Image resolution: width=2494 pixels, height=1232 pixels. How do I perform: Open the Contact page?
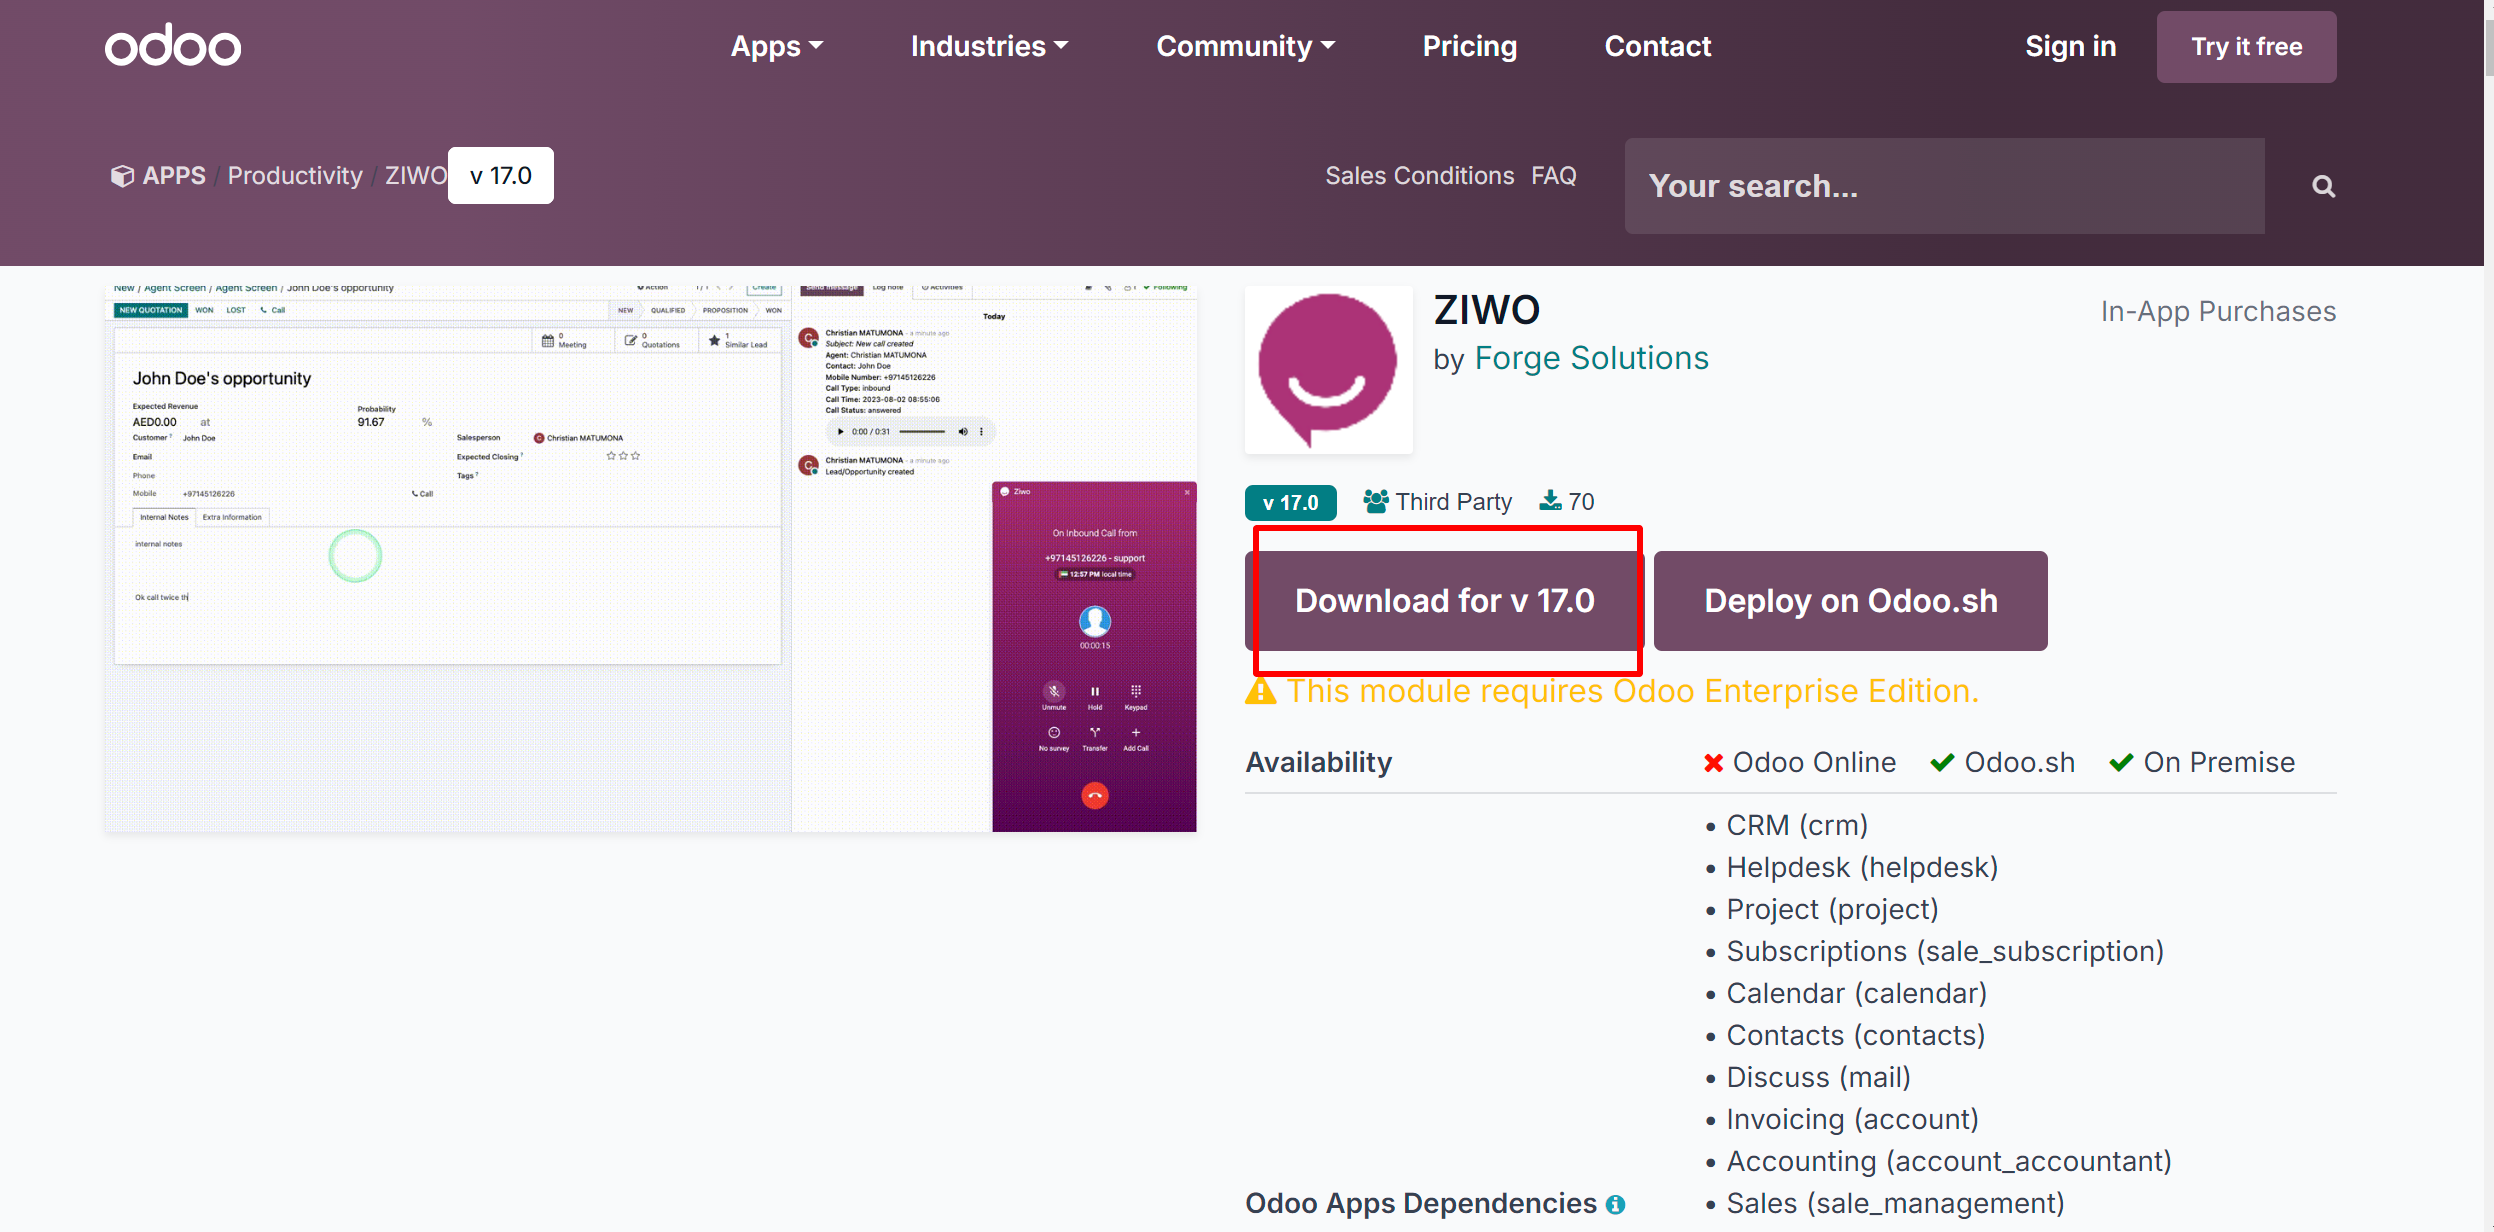(1658, 46)
